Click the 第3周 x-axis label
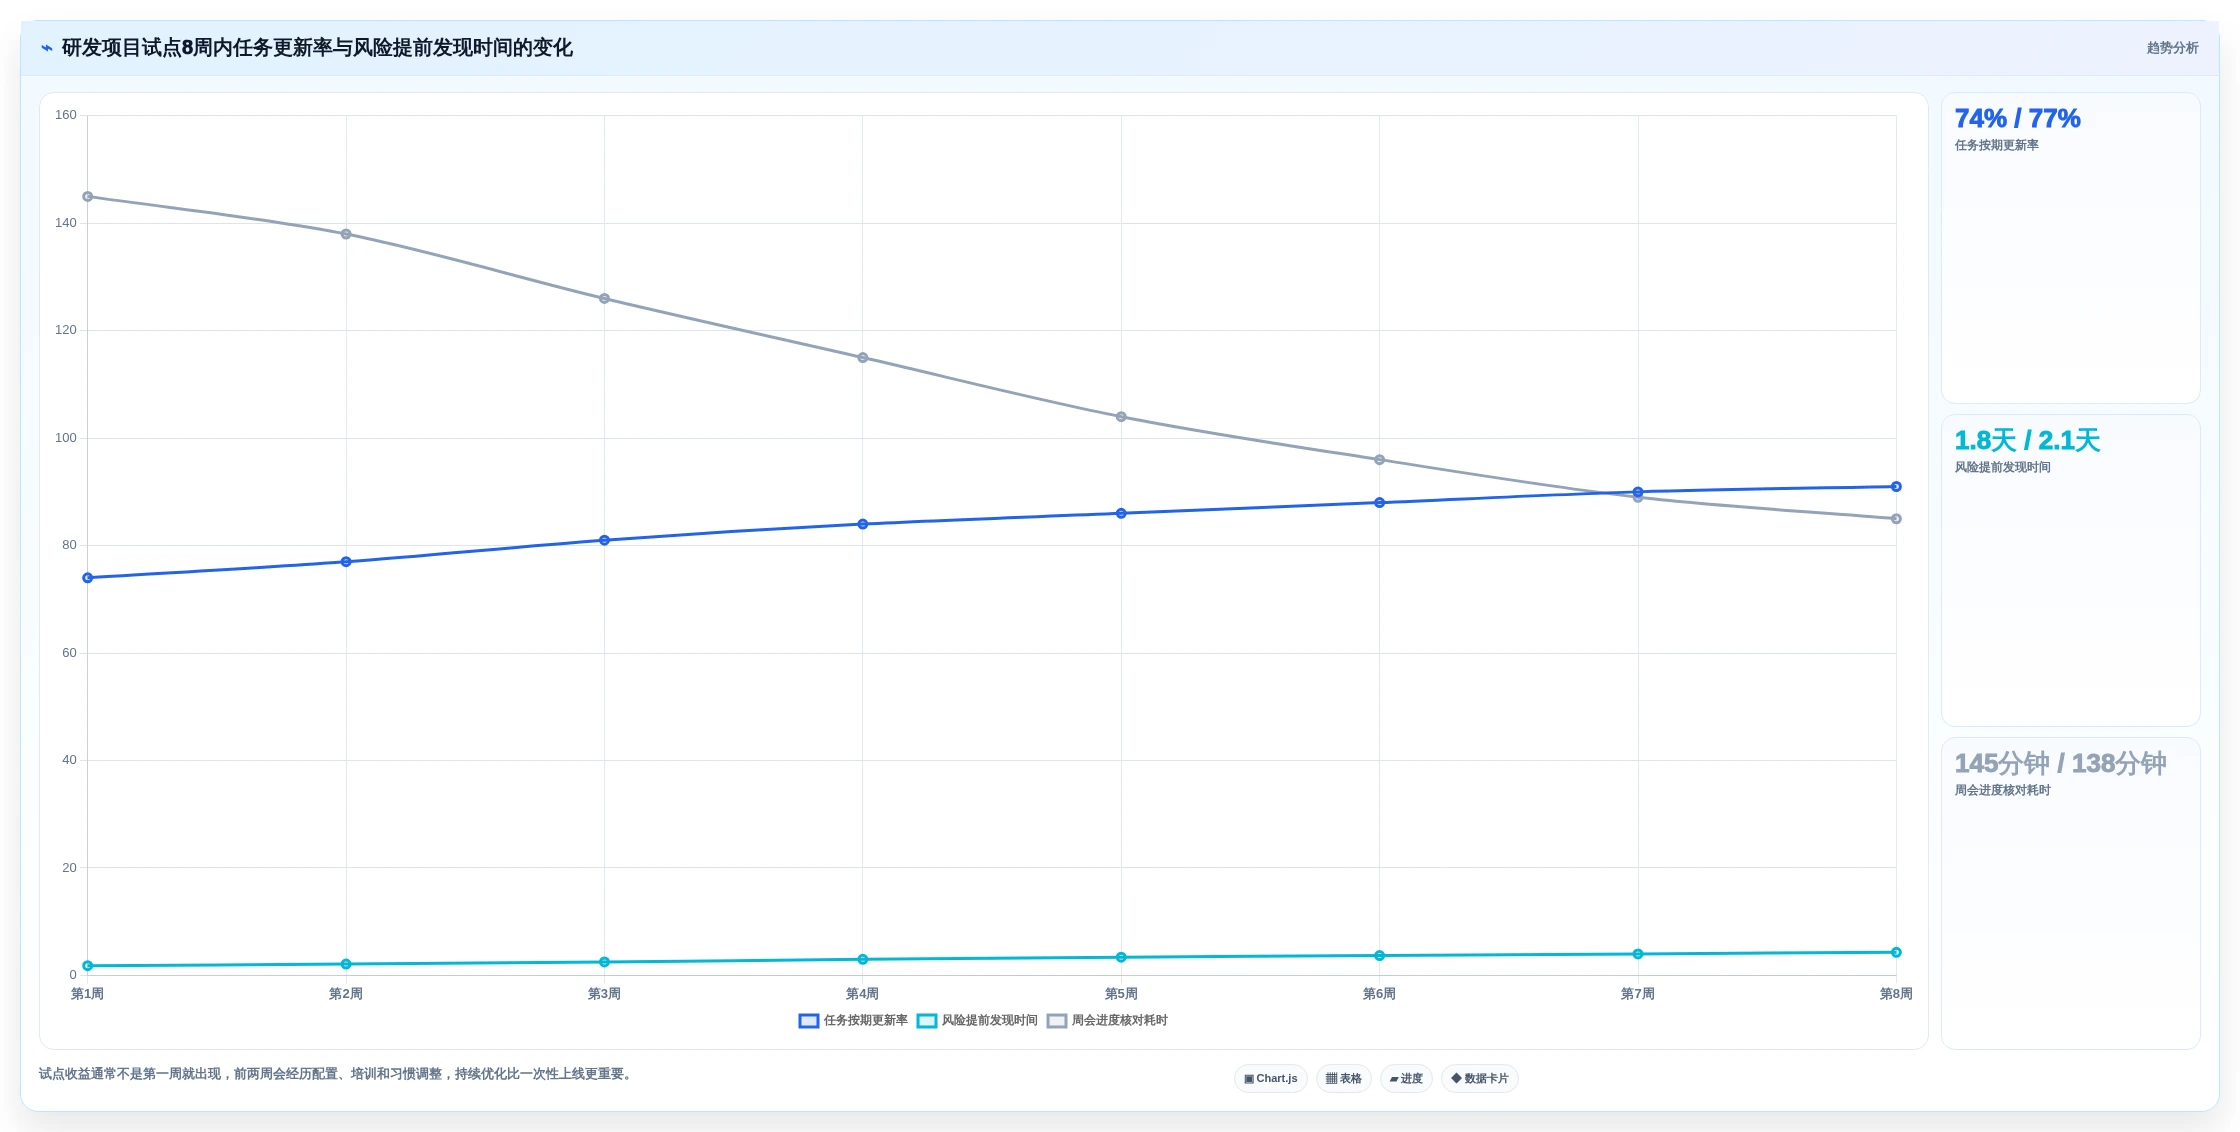This screenshot has width=2240, height=1132. (604, 994)
